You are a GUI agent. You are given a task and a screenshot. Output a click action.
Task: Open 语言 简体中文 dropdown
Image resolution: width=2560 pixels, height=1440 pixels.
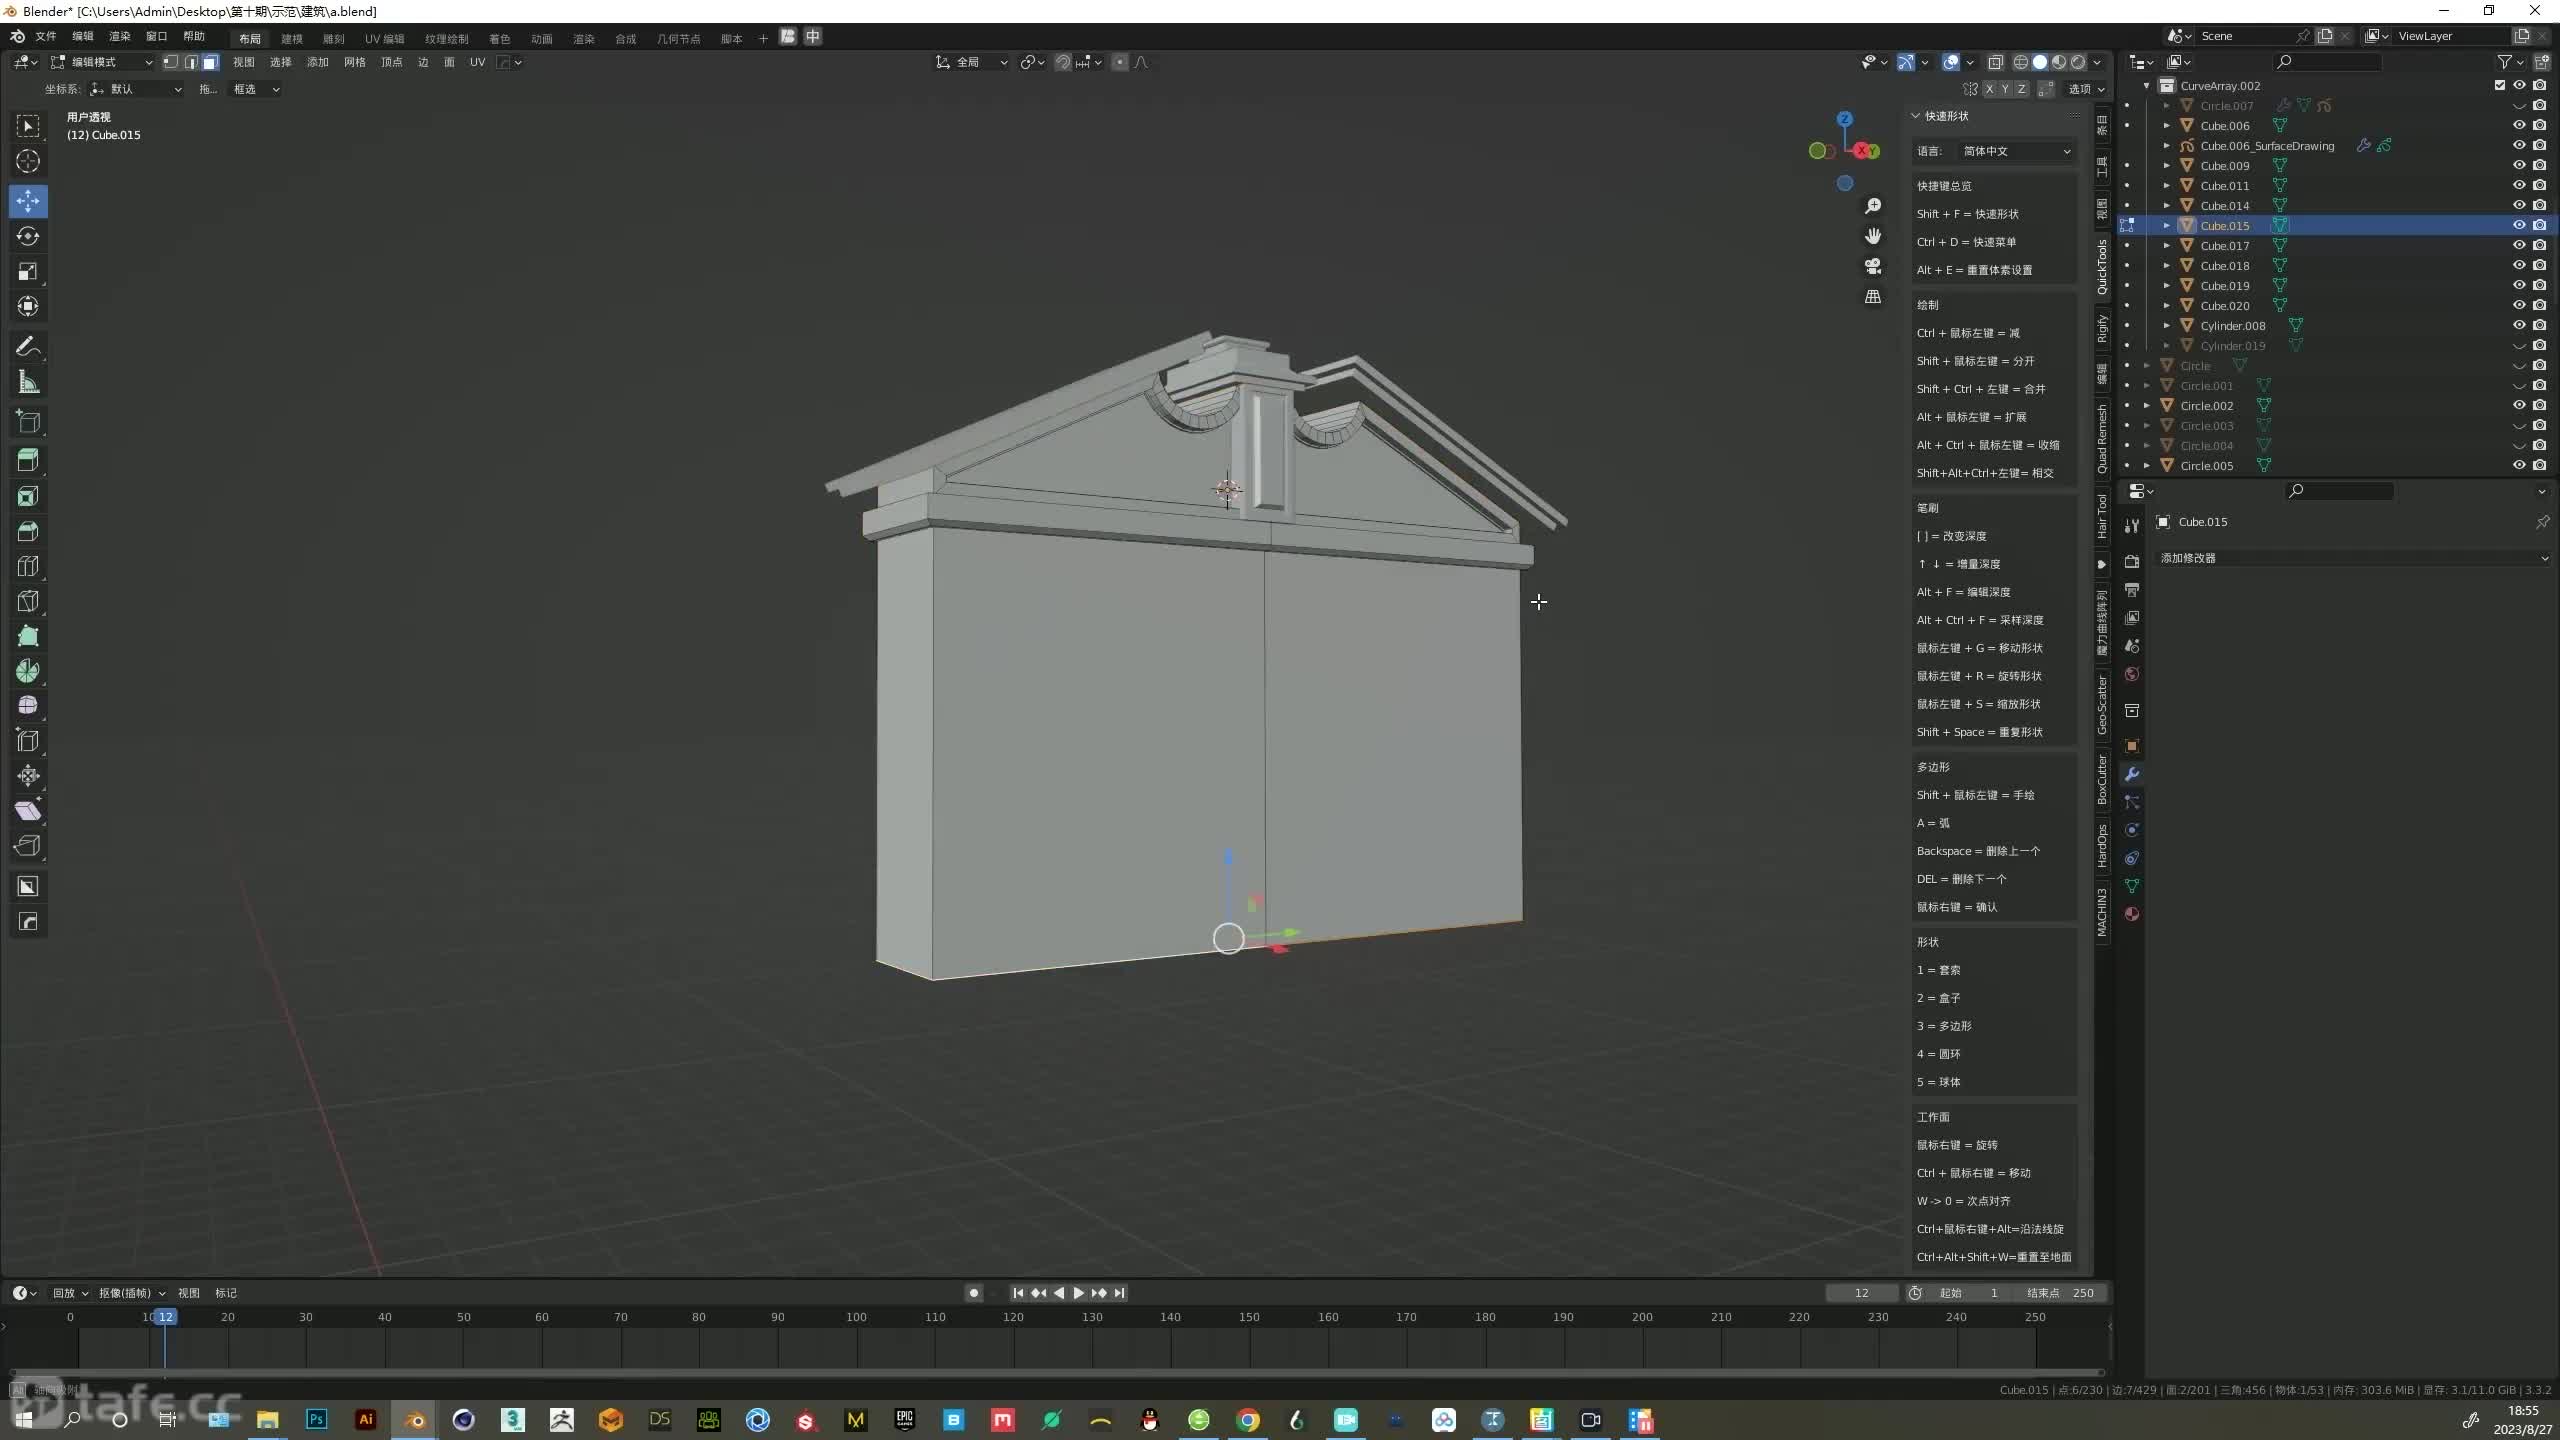[x=2014, y=151]
